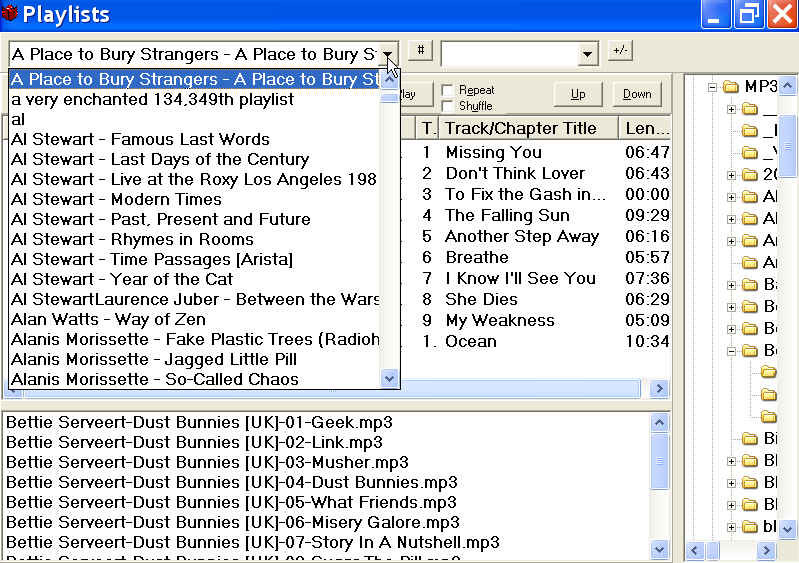The width and height of the screenshot is (799, 563).
Task: Select Al Stewart - Live at the Roxy
Action: [x=195, y=179]
